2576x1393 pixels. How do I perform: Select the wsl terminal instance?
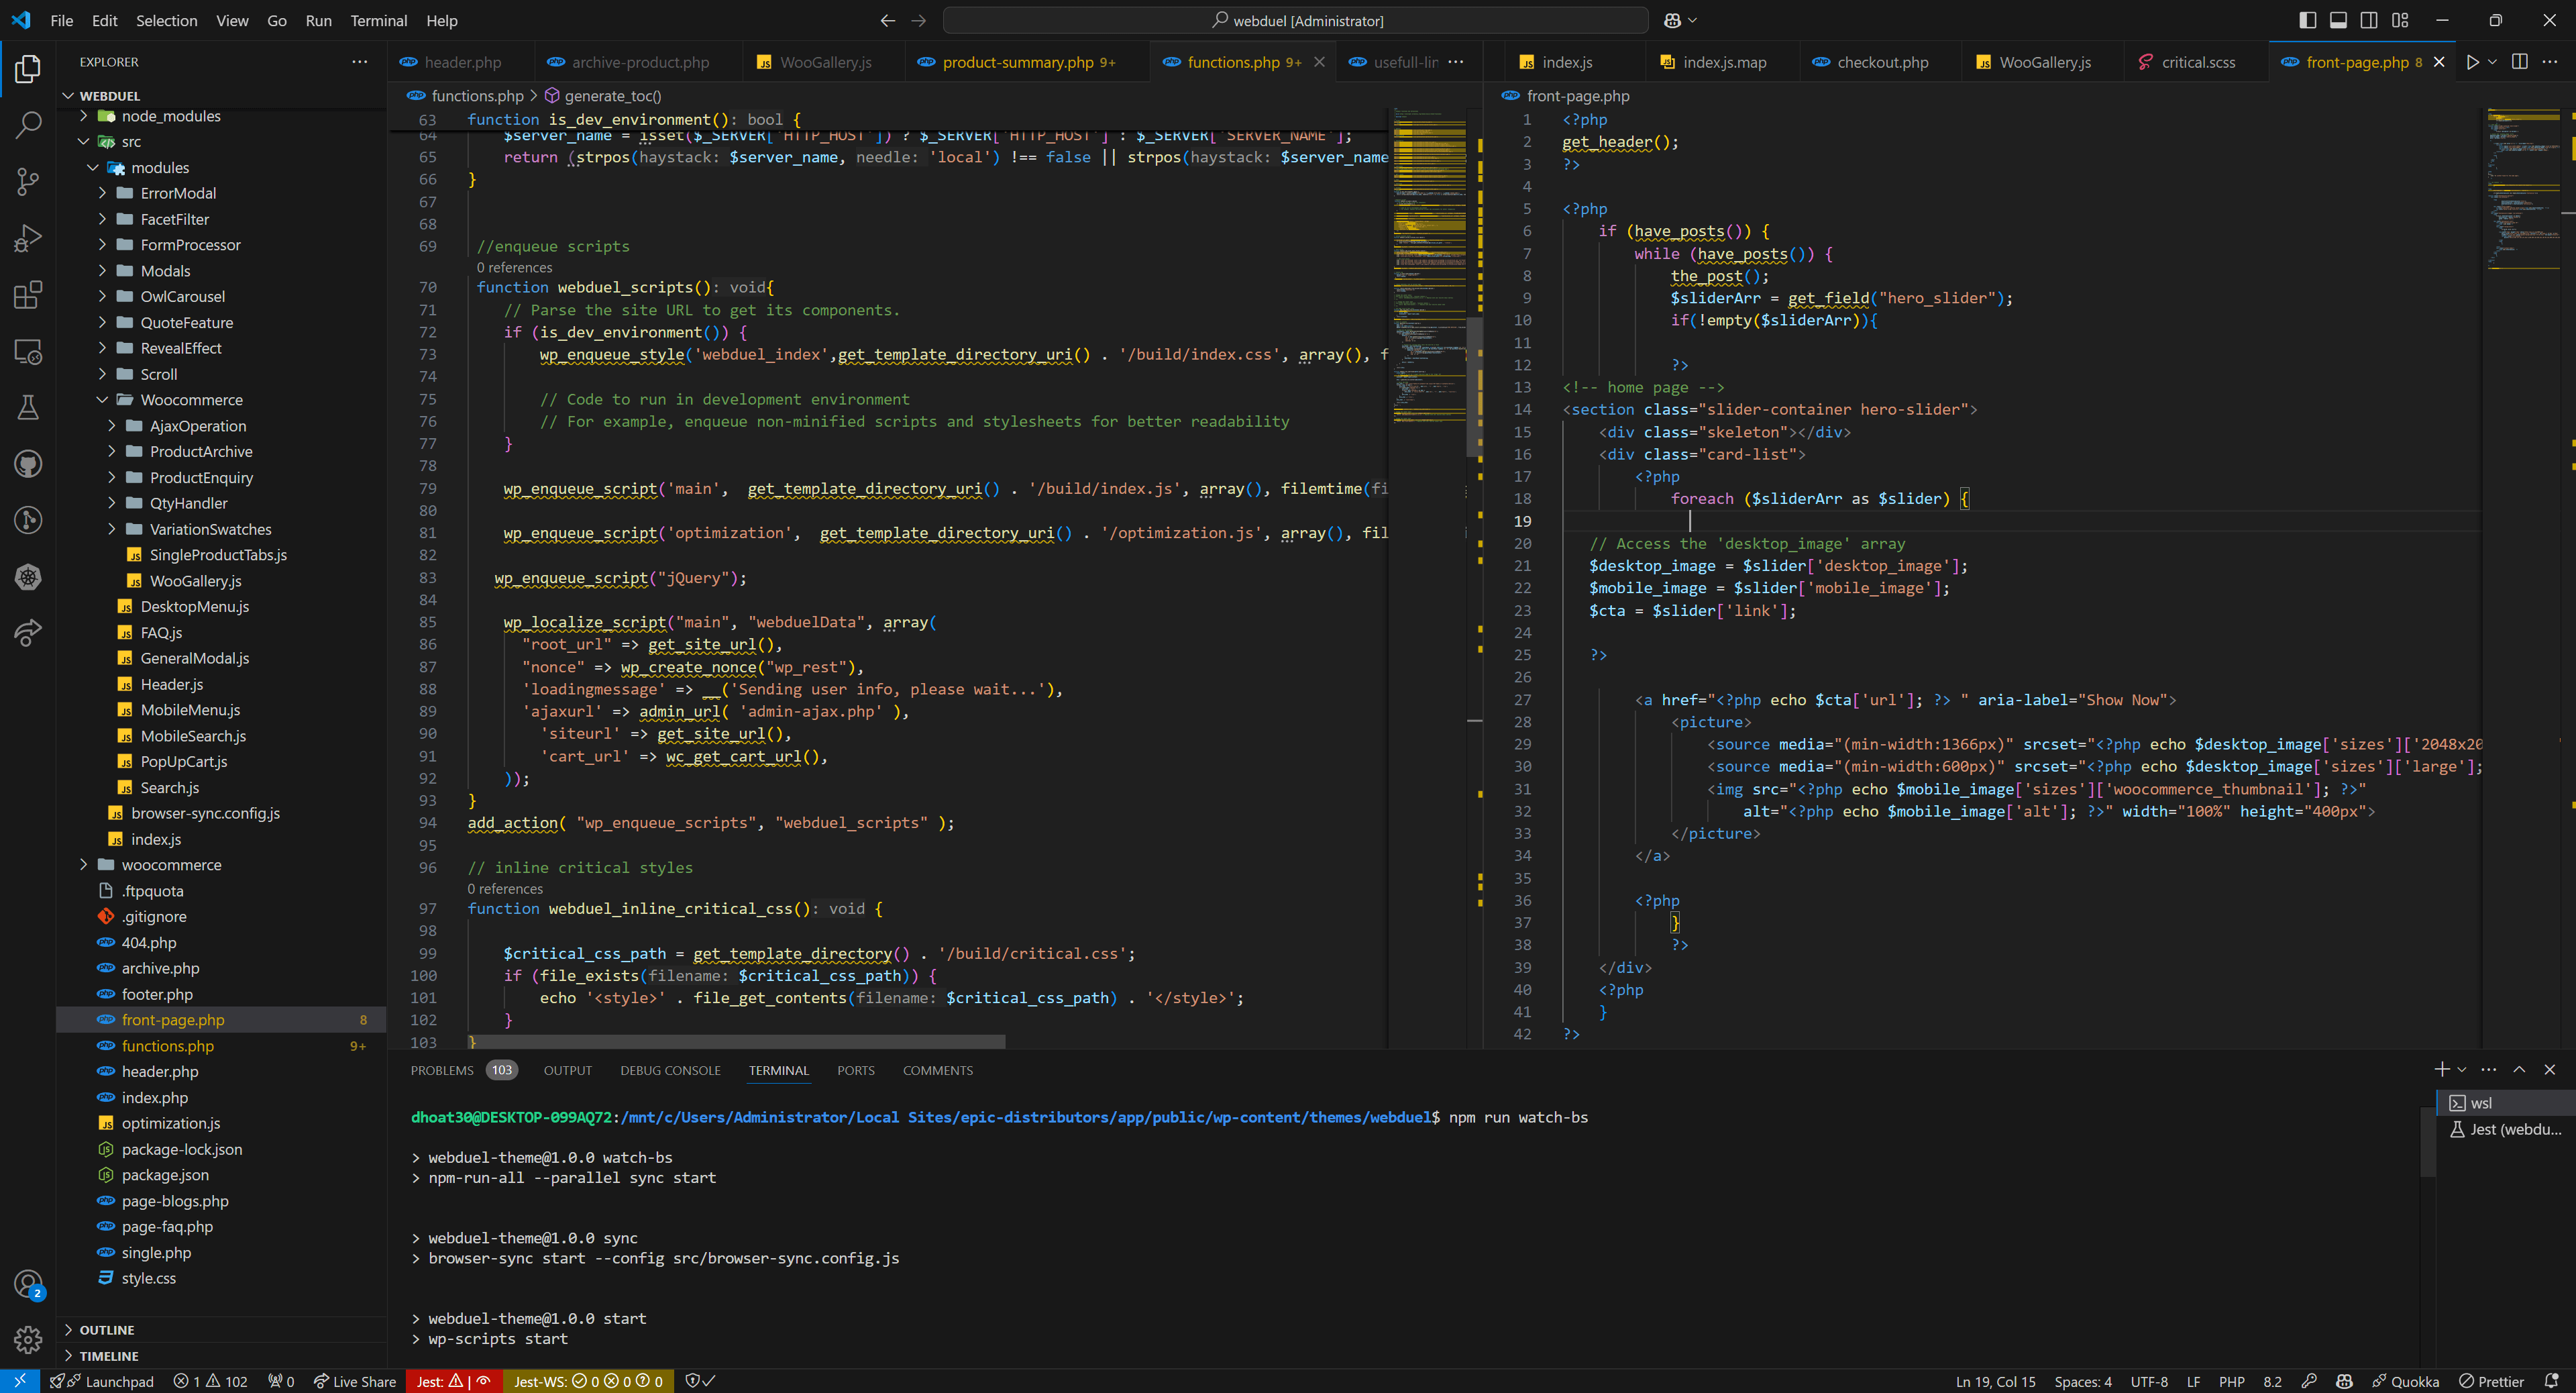coord(2505,1103)
